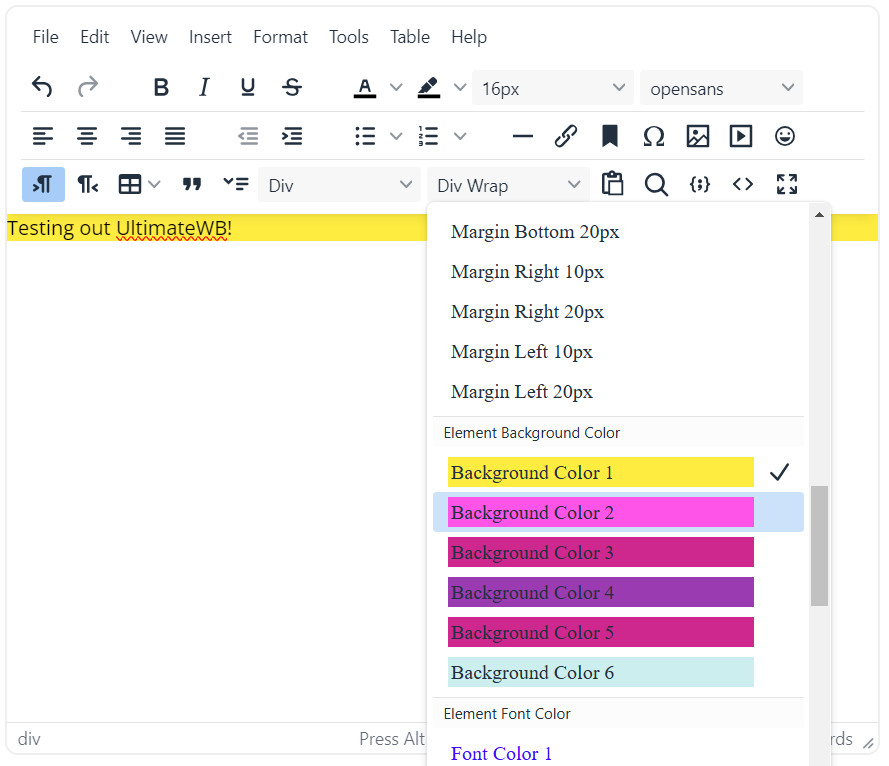Viewport: 889px width, 766px height.
Task: Toggle left-to-right text direction
Action: (x=43, y=185)
